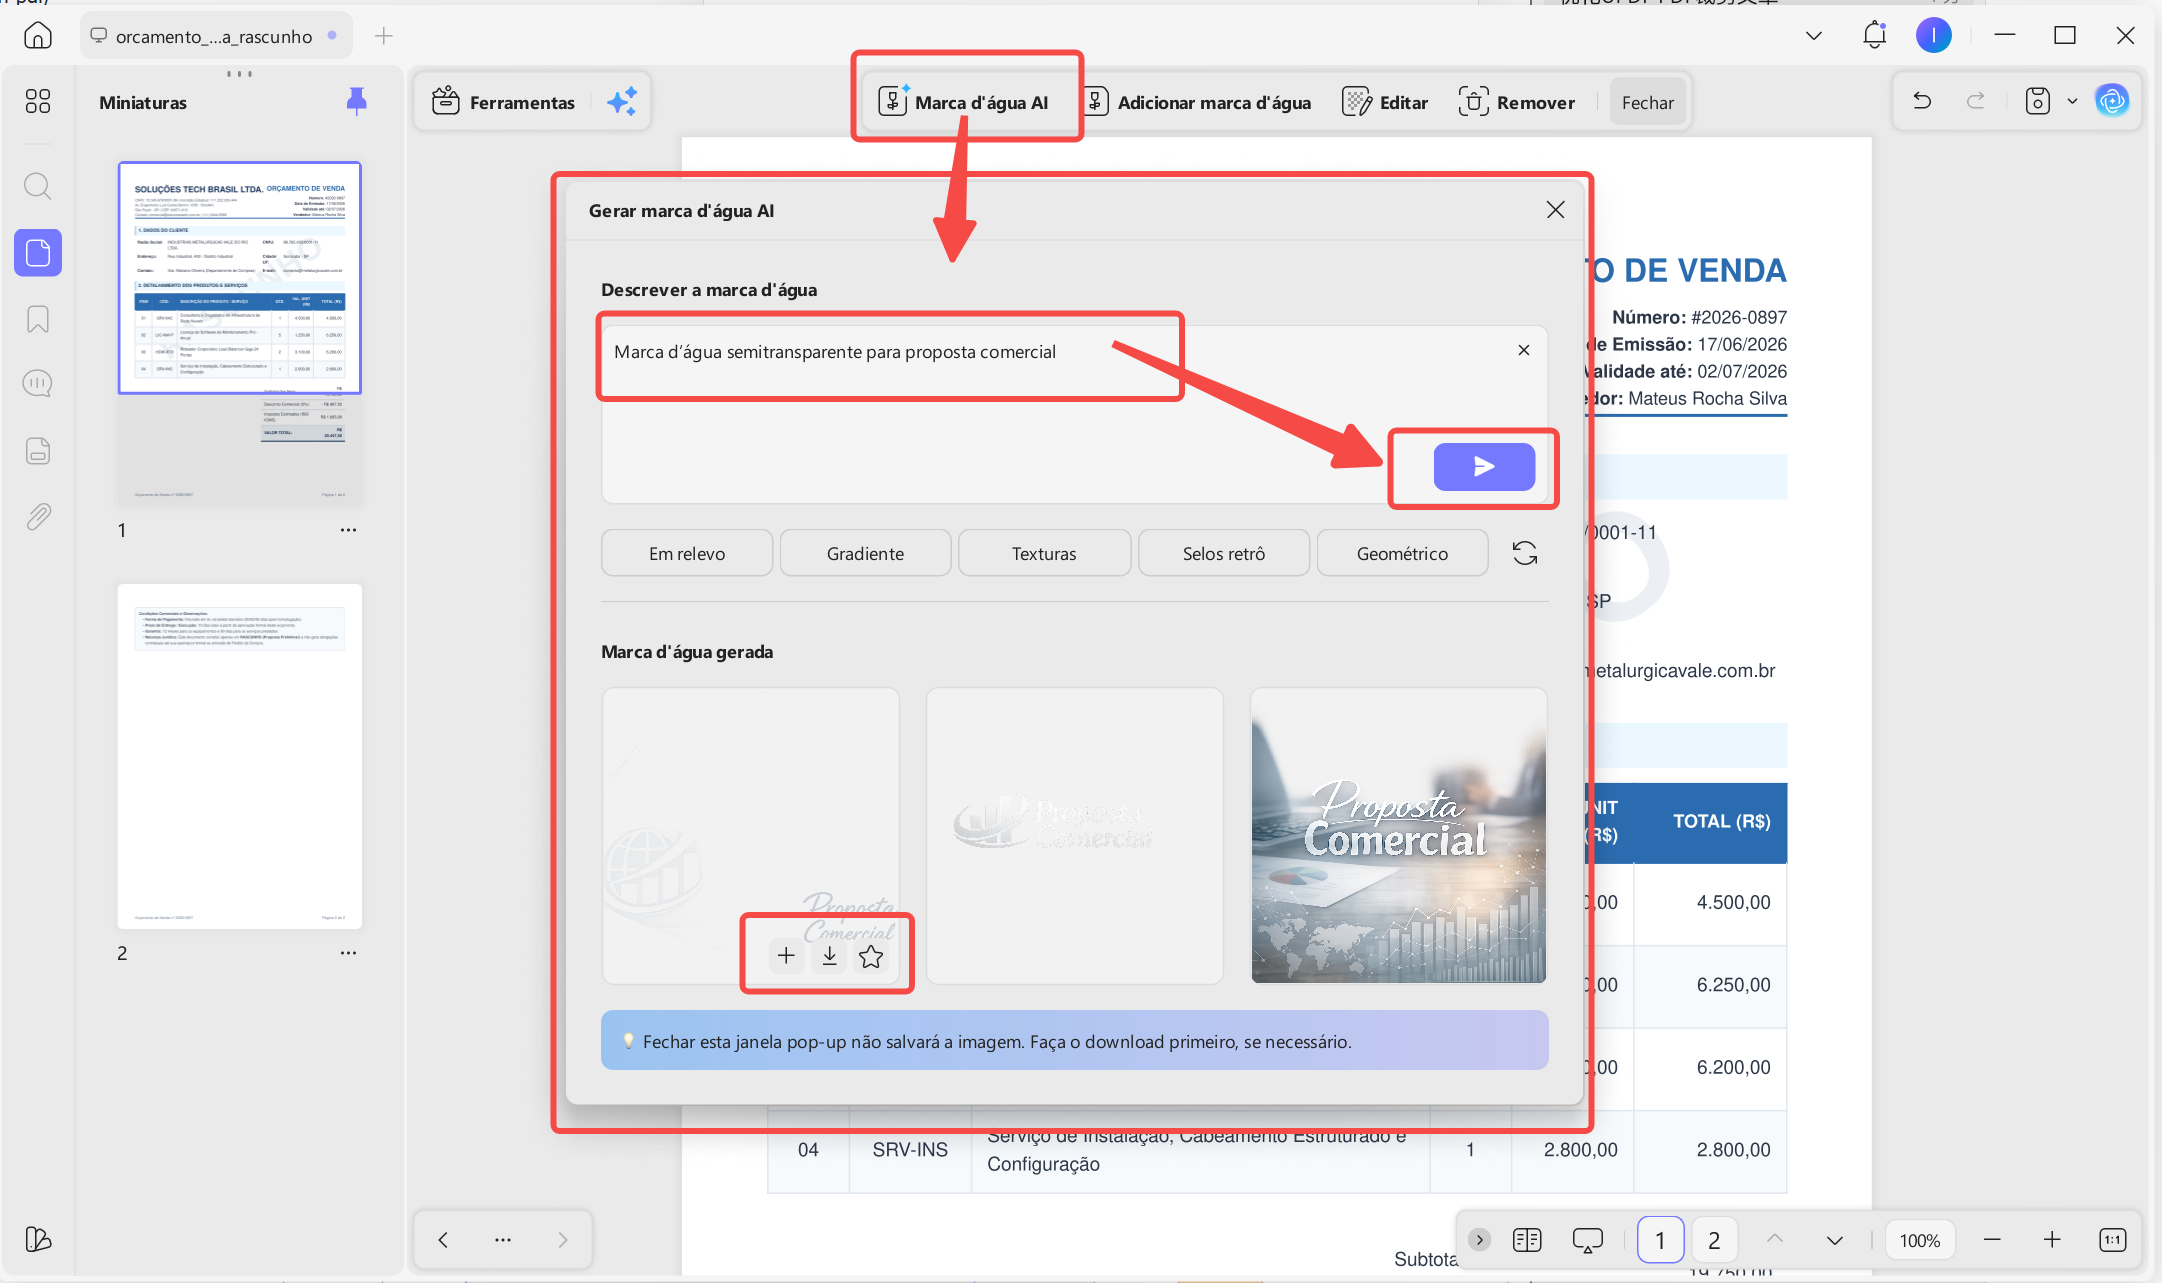Click Adicionar marca d'água
This screenshot has height=1283, width=2162.
coord(1198,102)
